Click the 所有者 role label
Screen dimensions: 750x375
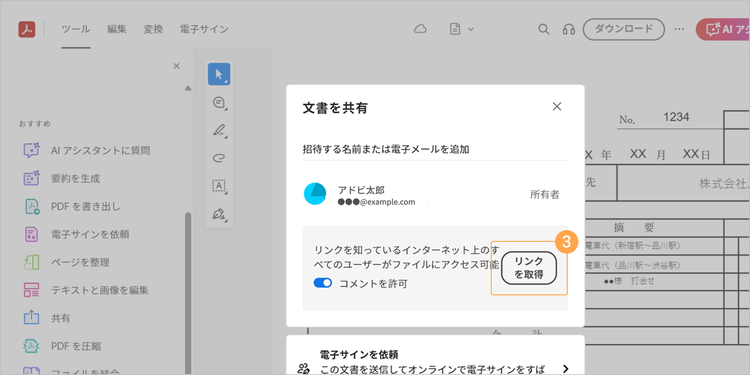(x=544, y=194)
